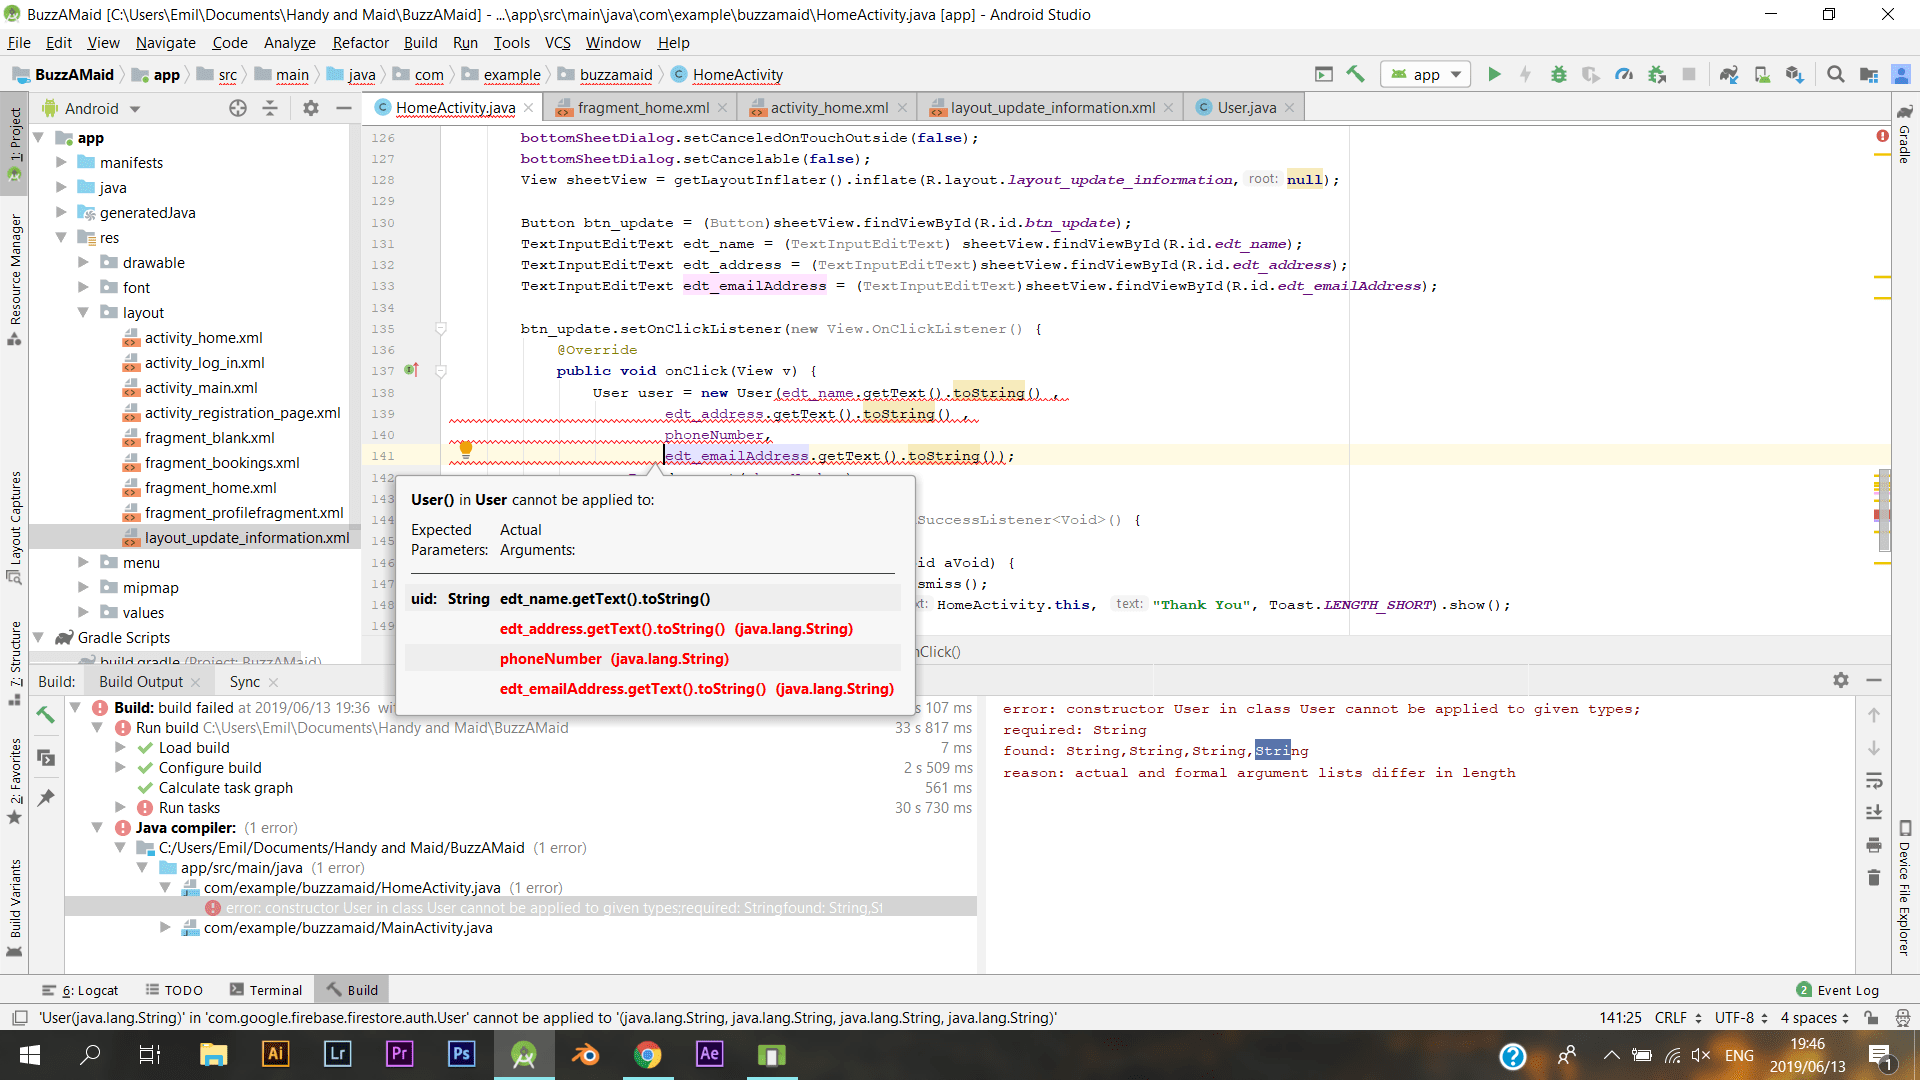Switch to User.java editor tab

pyautogui.click(x=1246, y=107)
